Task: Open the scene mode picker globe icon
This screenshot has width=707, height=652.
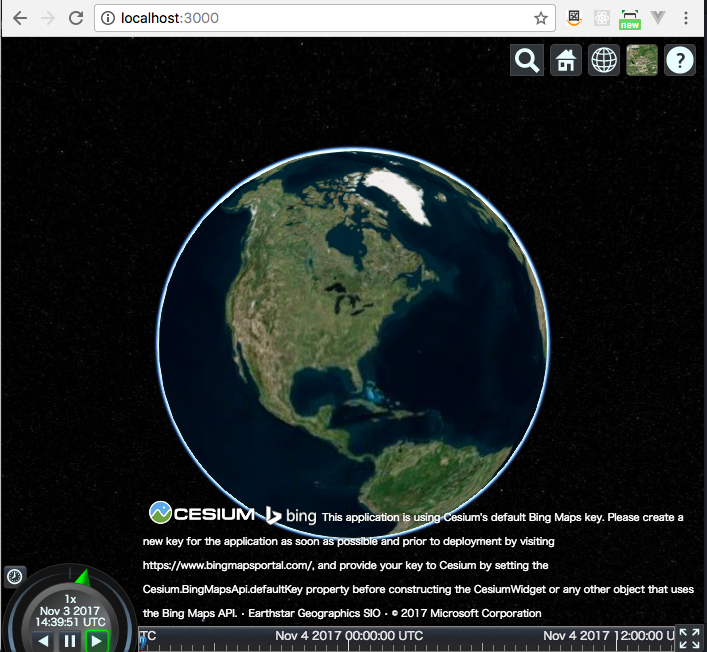Action: click(604, 60)
